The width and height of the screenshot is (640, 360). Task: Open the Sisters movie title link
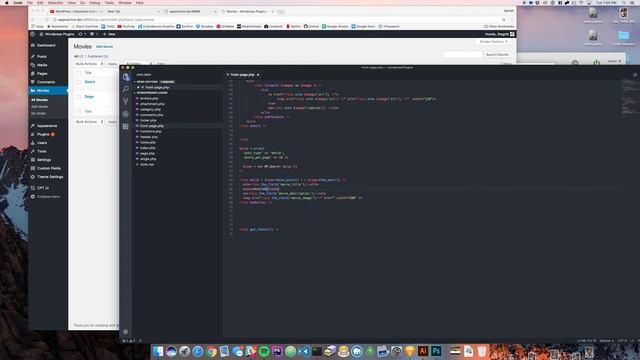pyautogui.click(x=90, y=82)
